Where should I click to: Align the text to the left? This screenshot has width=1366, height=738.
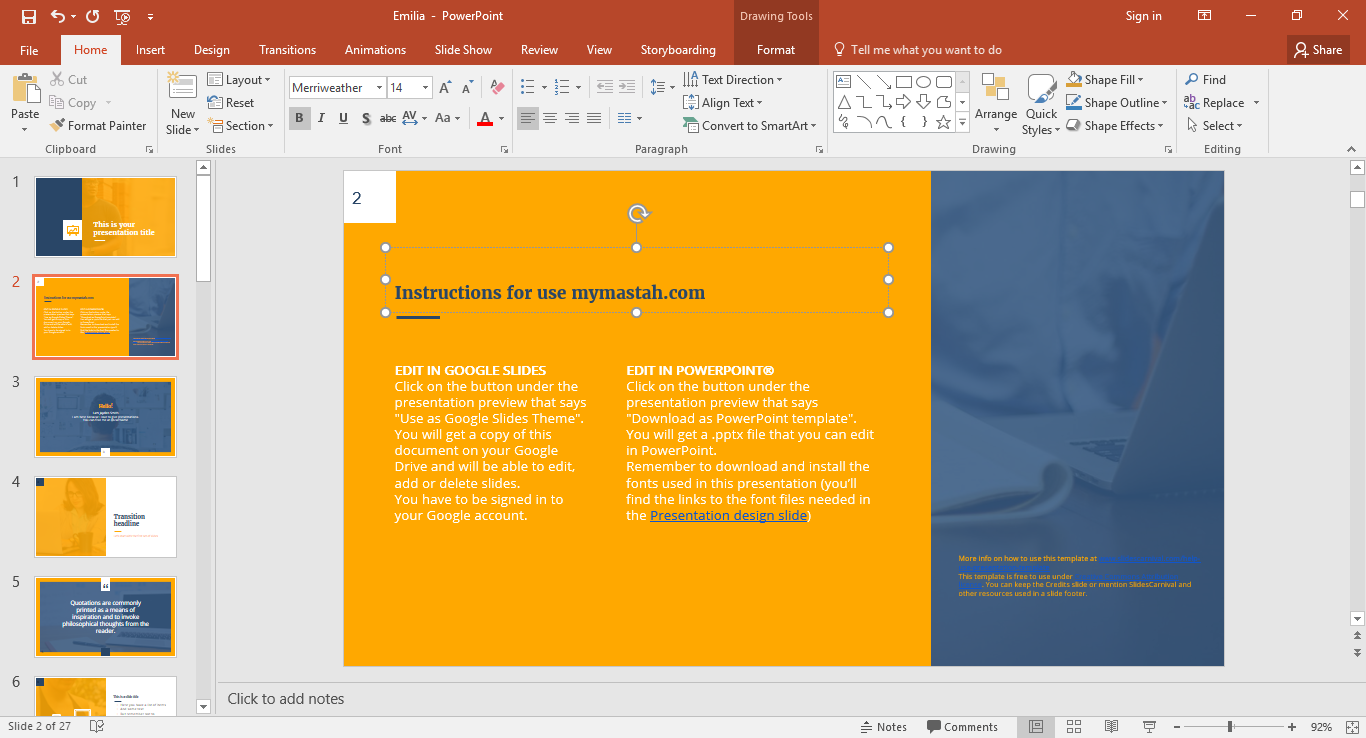coord(528,118)
